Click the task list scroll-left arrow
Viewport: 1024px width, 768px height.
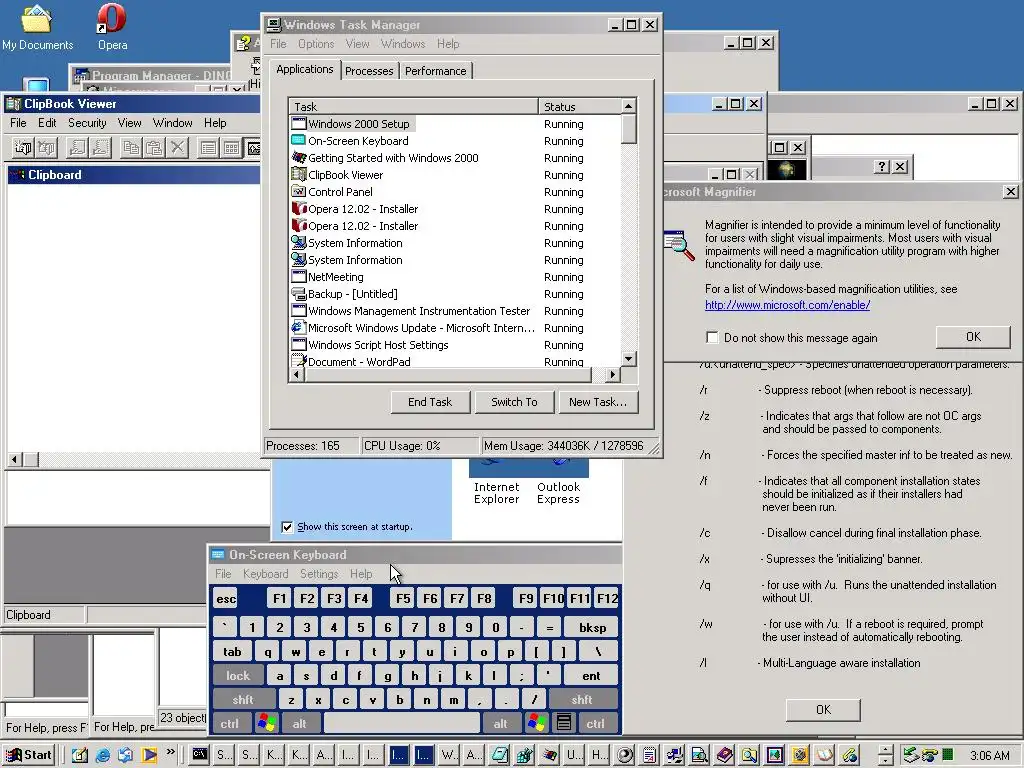(x=296, y=374)
